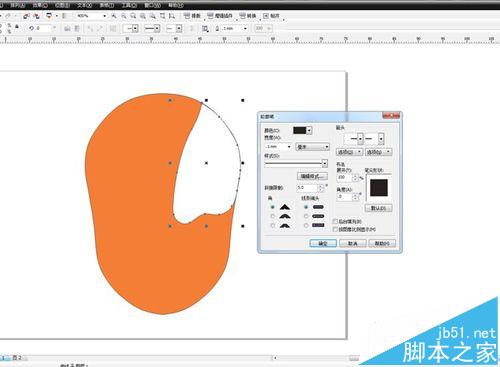Click the 默认 (Default) button in dialog
The height and width of the screenshot is (367, 500).
378,208
